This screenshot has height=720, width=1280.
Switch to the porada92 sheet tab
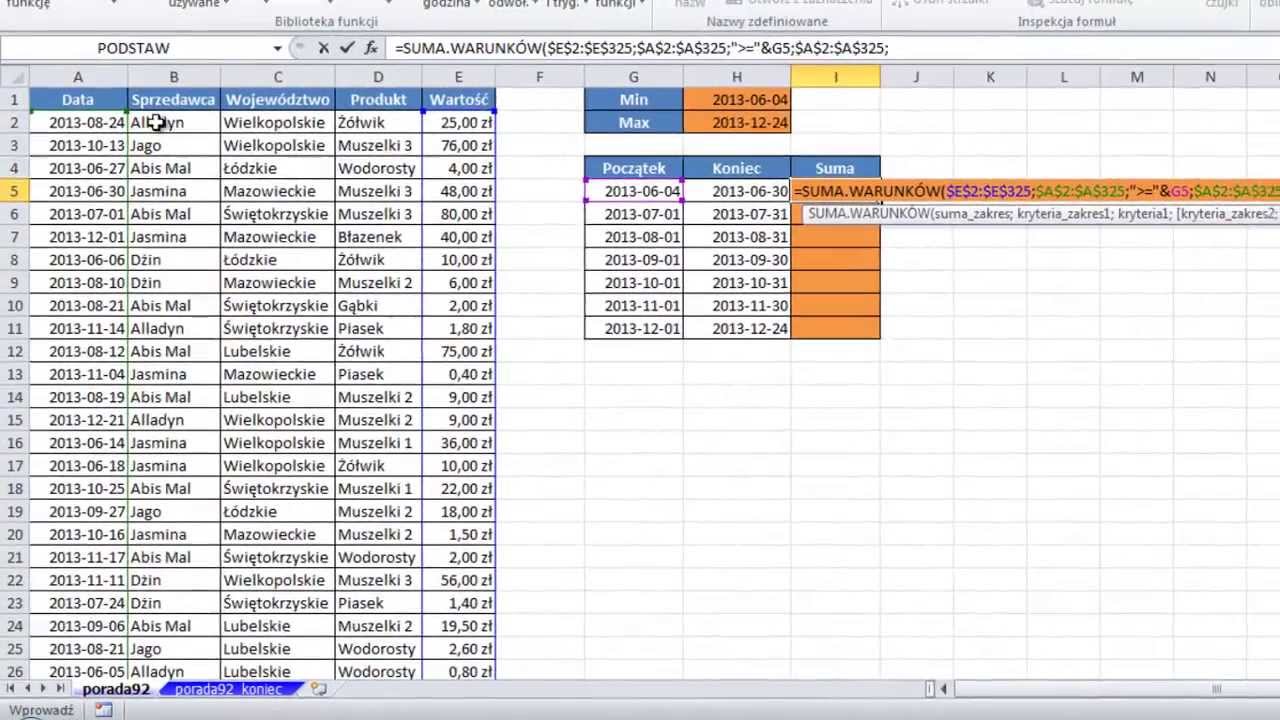click(116, 689)
